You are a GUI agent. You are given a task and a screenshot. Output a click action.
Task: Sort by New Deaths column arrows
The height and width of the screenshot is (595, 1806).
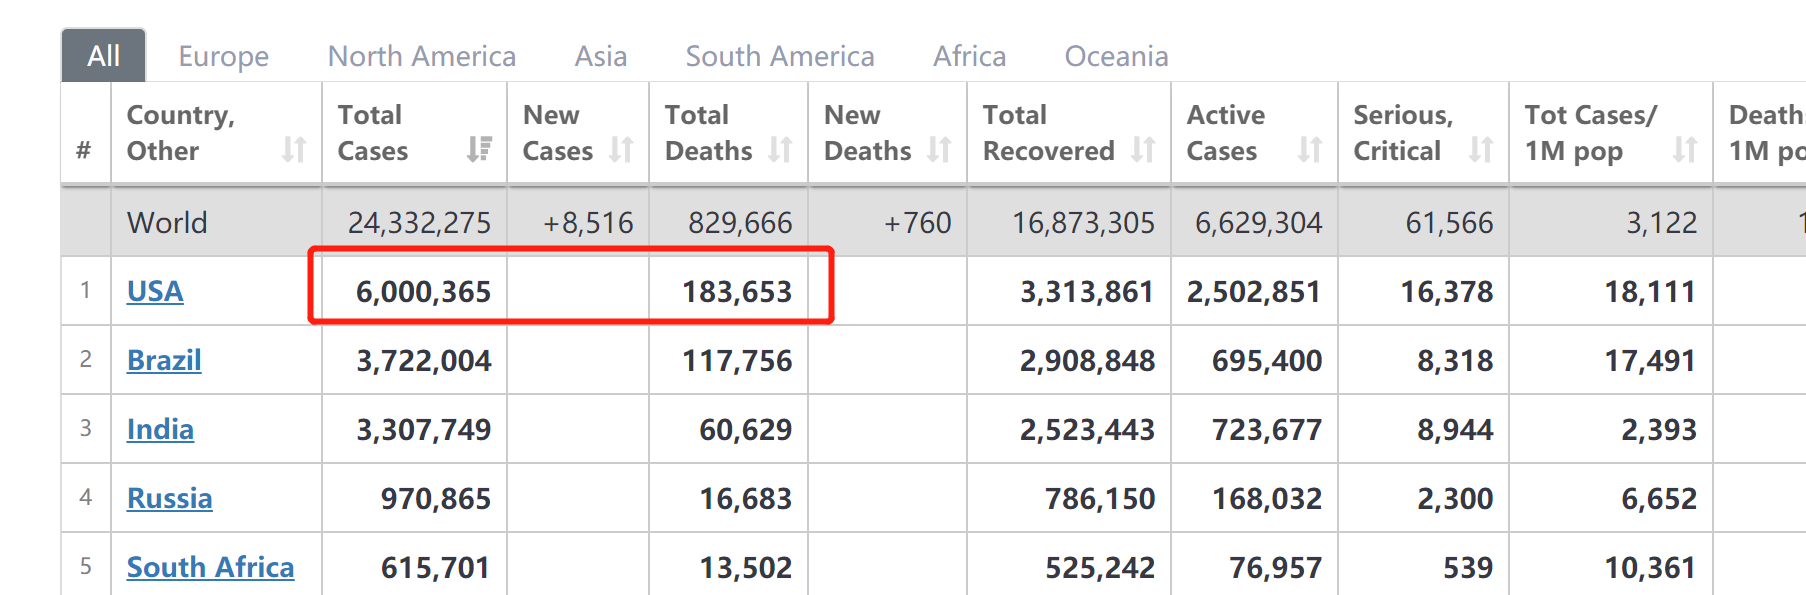click(939, 150)
